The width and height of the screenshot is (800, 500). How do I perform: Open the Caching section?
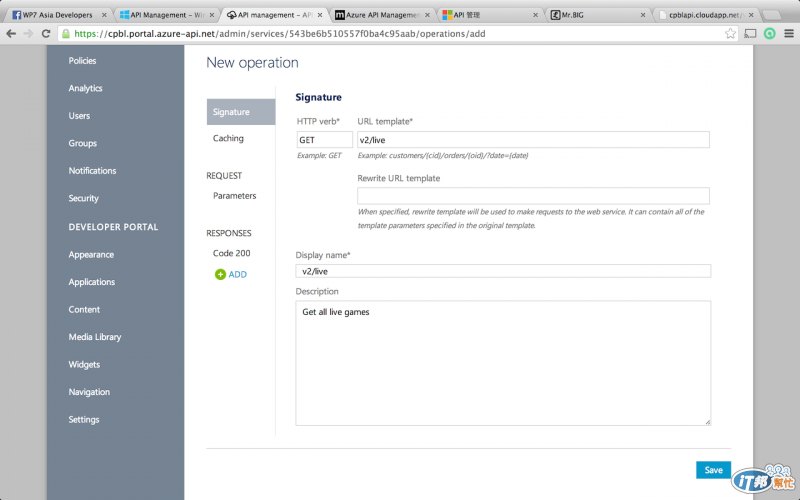point(228,138)
